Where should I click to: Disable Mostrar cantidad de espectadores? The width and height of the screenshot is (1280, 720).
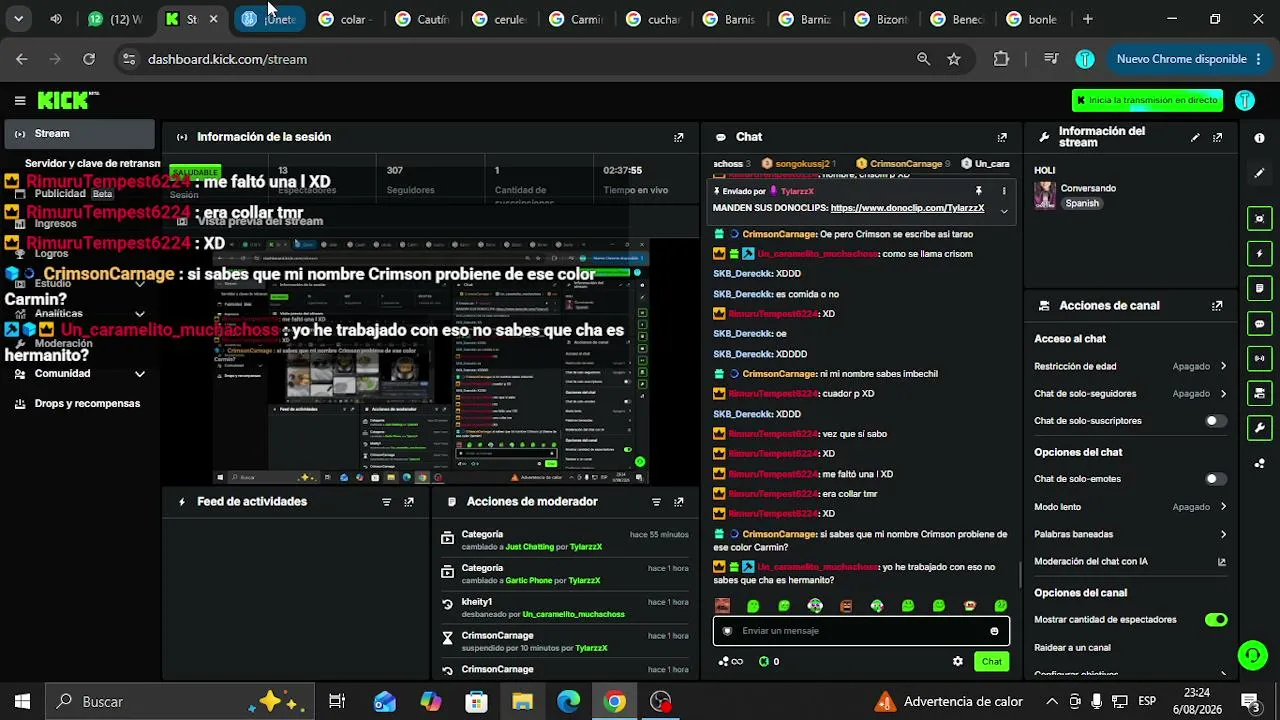pos(1216,620)
